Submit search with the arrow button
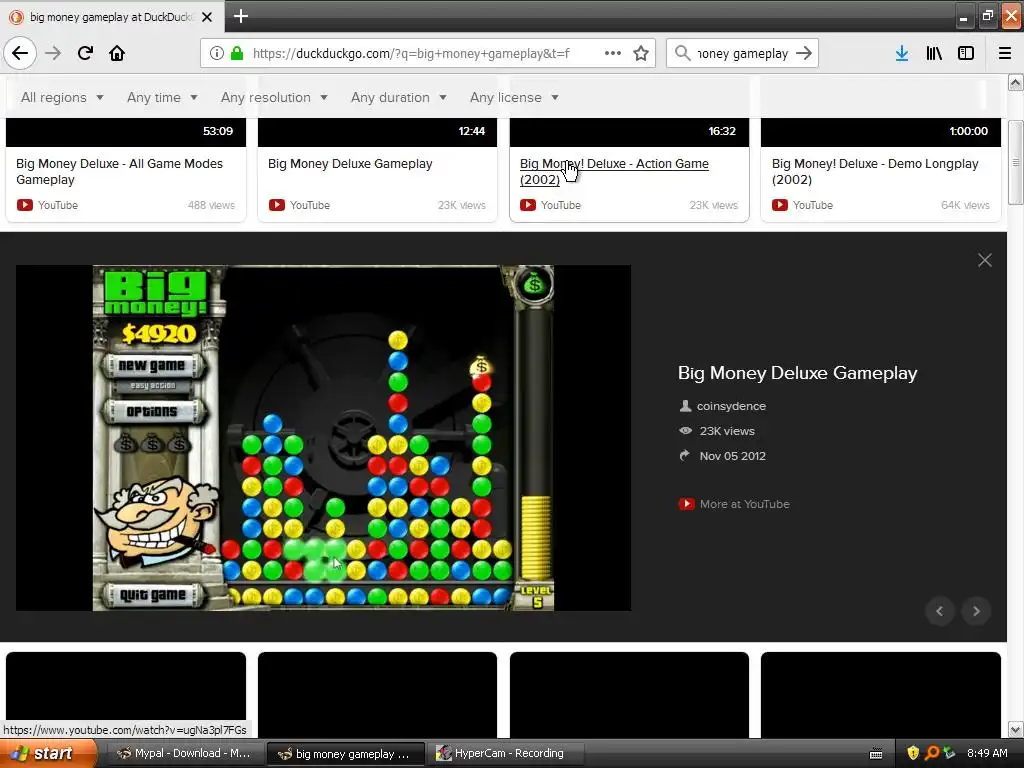 click(805, 53)
